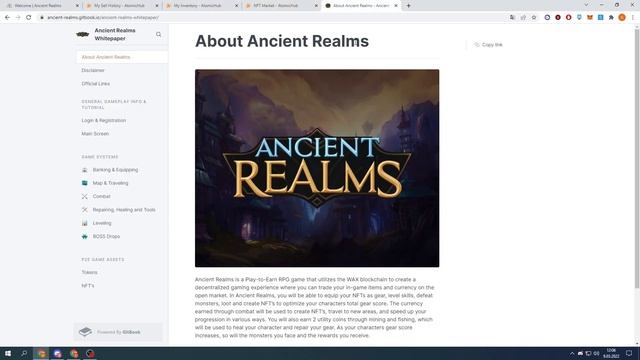Open the Official Links page
640x360 pixels.
[x=96, y=84]
